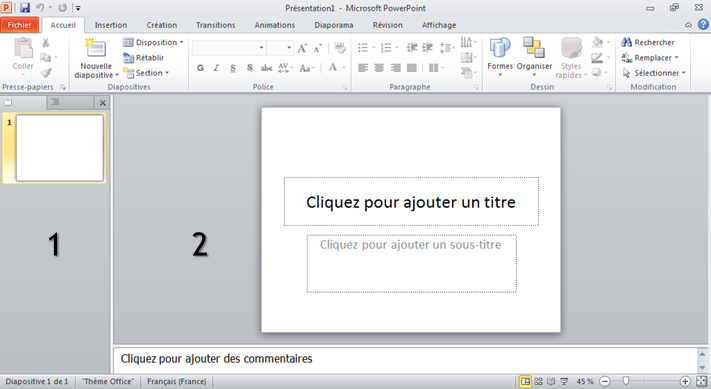Switch to the Création tab
Viewport: 711px width, 389px height.
click(x=161, y=25)
